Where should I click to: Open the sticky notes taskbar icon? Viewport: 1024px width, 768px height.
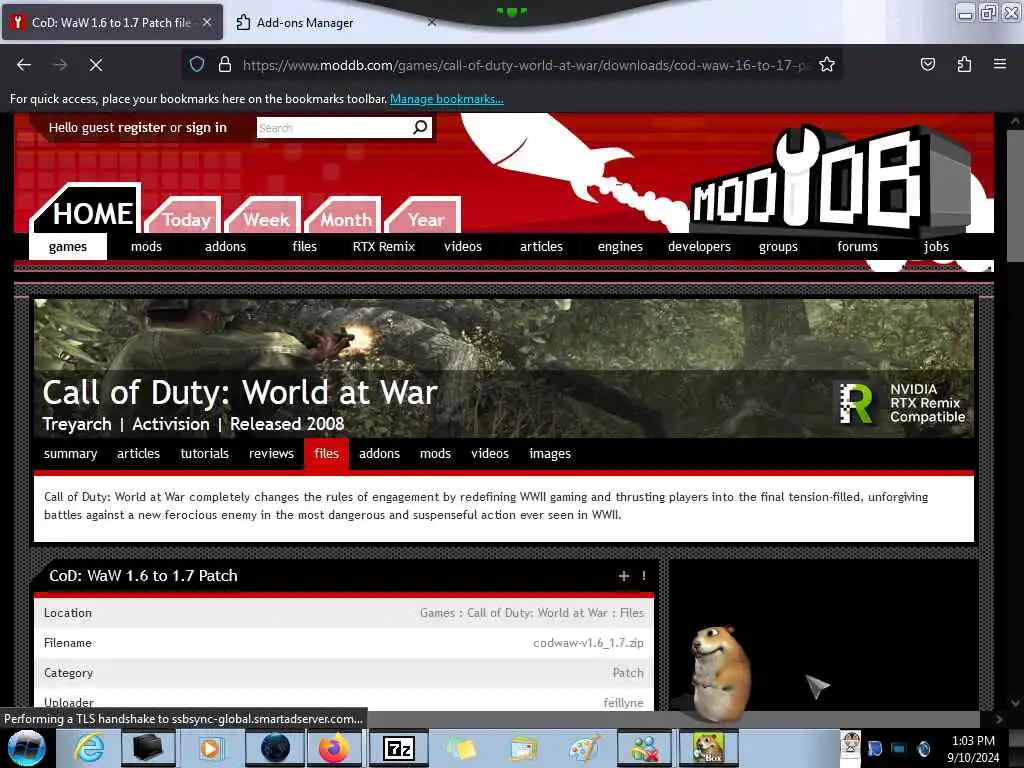click(461, 748)
